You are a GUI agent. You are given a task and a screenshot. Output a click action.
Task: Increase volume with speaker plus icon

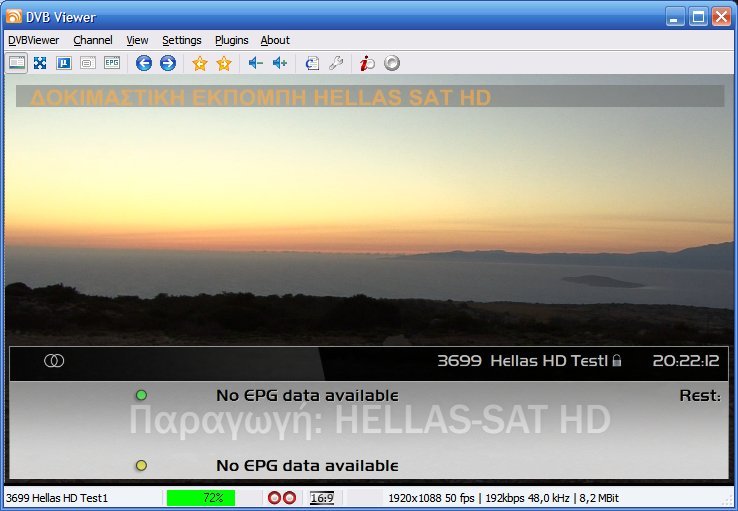280,63
